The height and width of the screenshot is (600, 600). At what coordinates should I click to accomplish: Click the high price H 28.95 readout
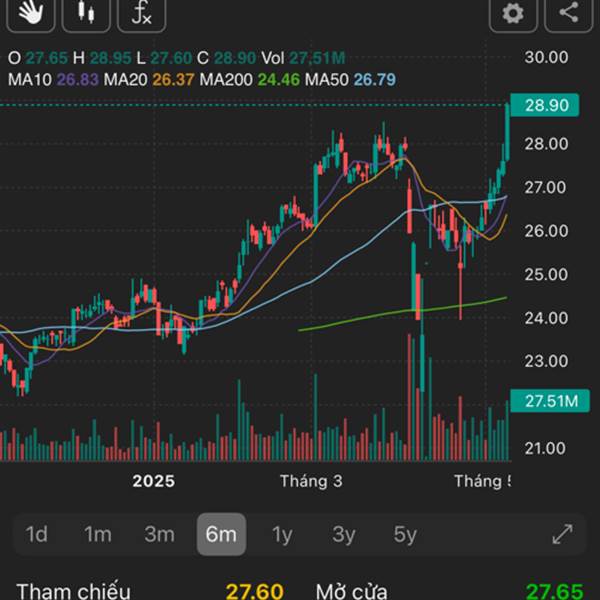point(102,58)
